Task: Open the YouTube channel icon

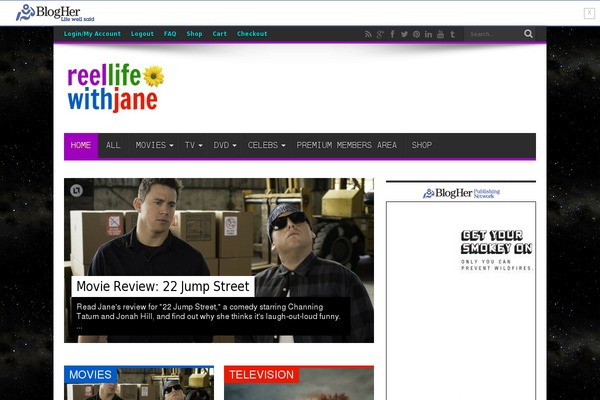Action: point(440,34)
